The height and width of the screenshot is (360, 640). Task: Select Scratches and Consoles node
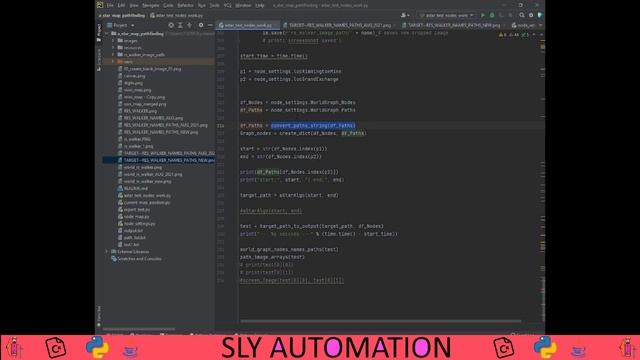(139, 259)
